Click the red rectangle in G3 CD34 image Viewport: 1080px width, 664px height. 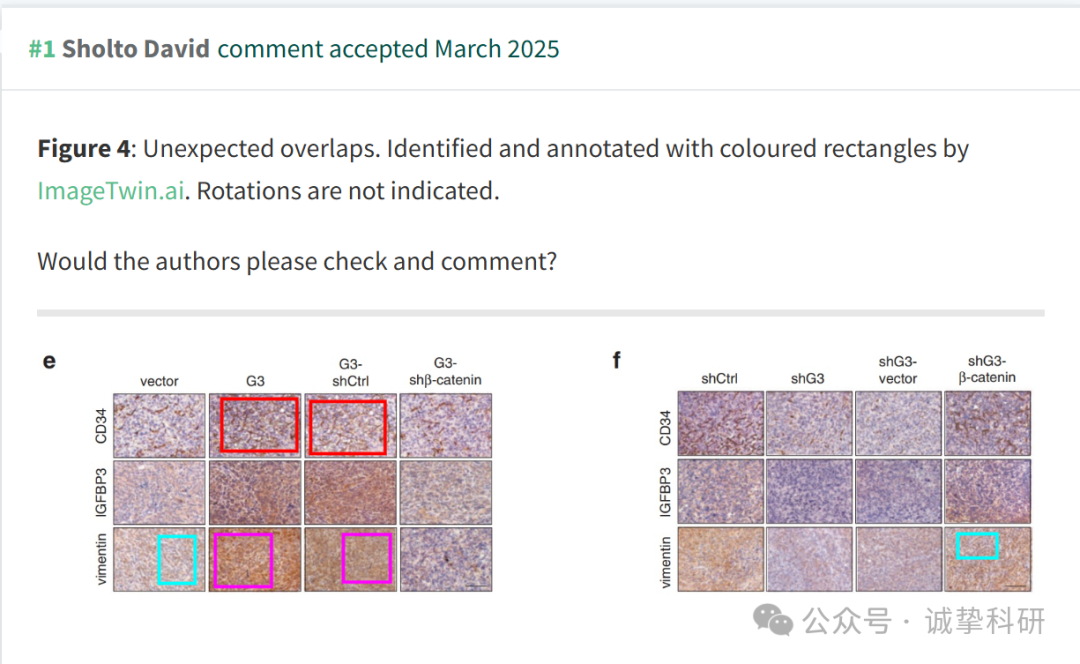(259, 425)
